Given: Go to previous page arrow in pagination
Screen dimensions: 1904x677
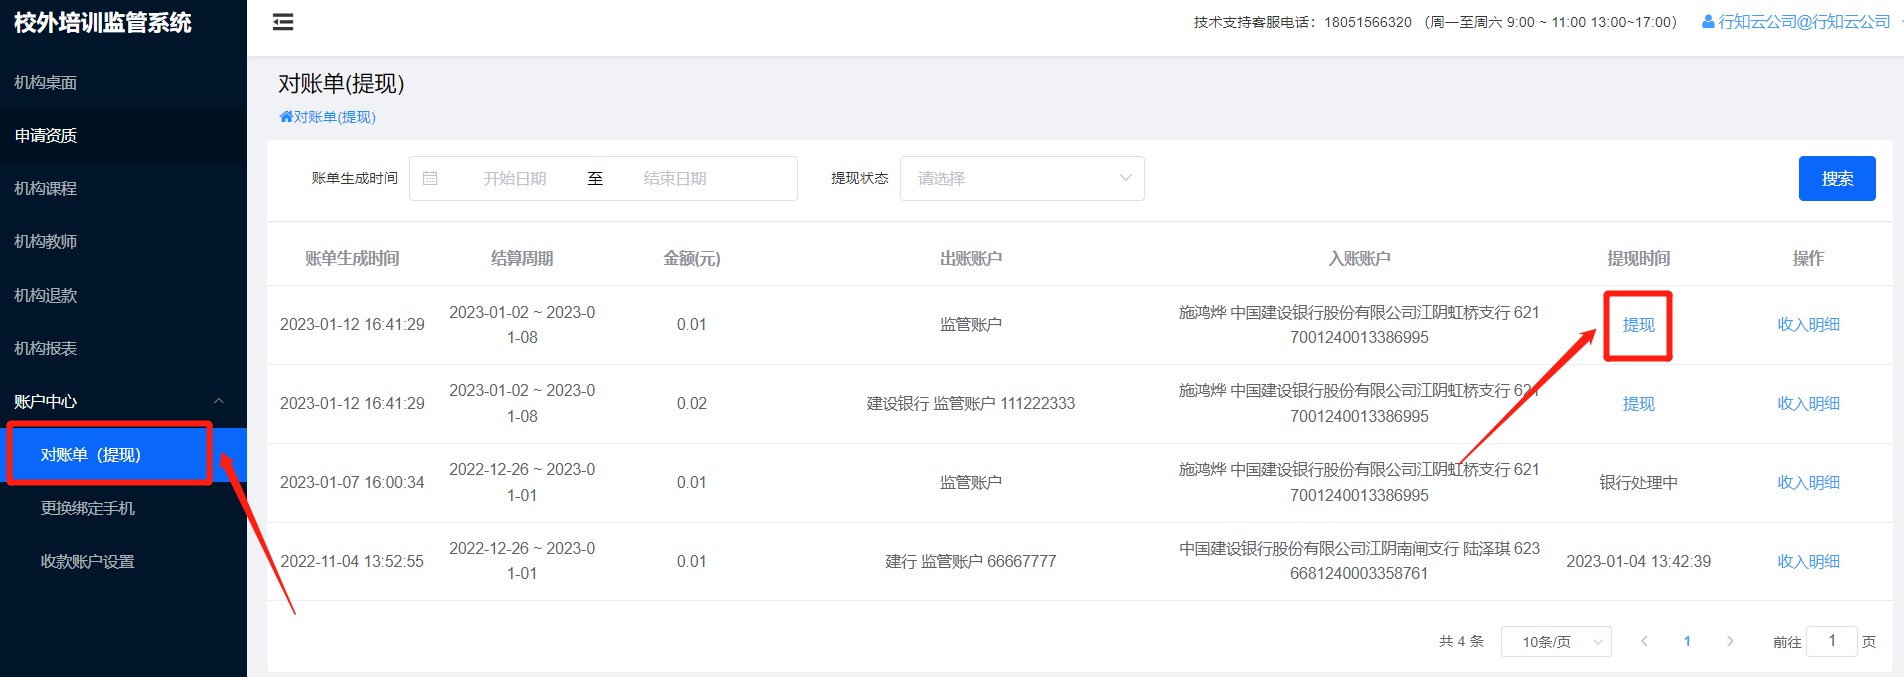Looking at the screenshot, I should click(x=1644, y=641).
